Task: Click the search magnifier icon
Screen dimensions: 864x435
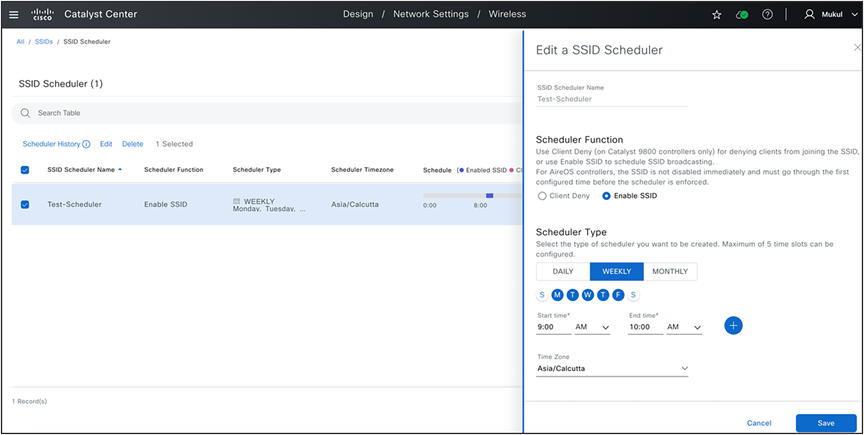Action: click(25, 113)
